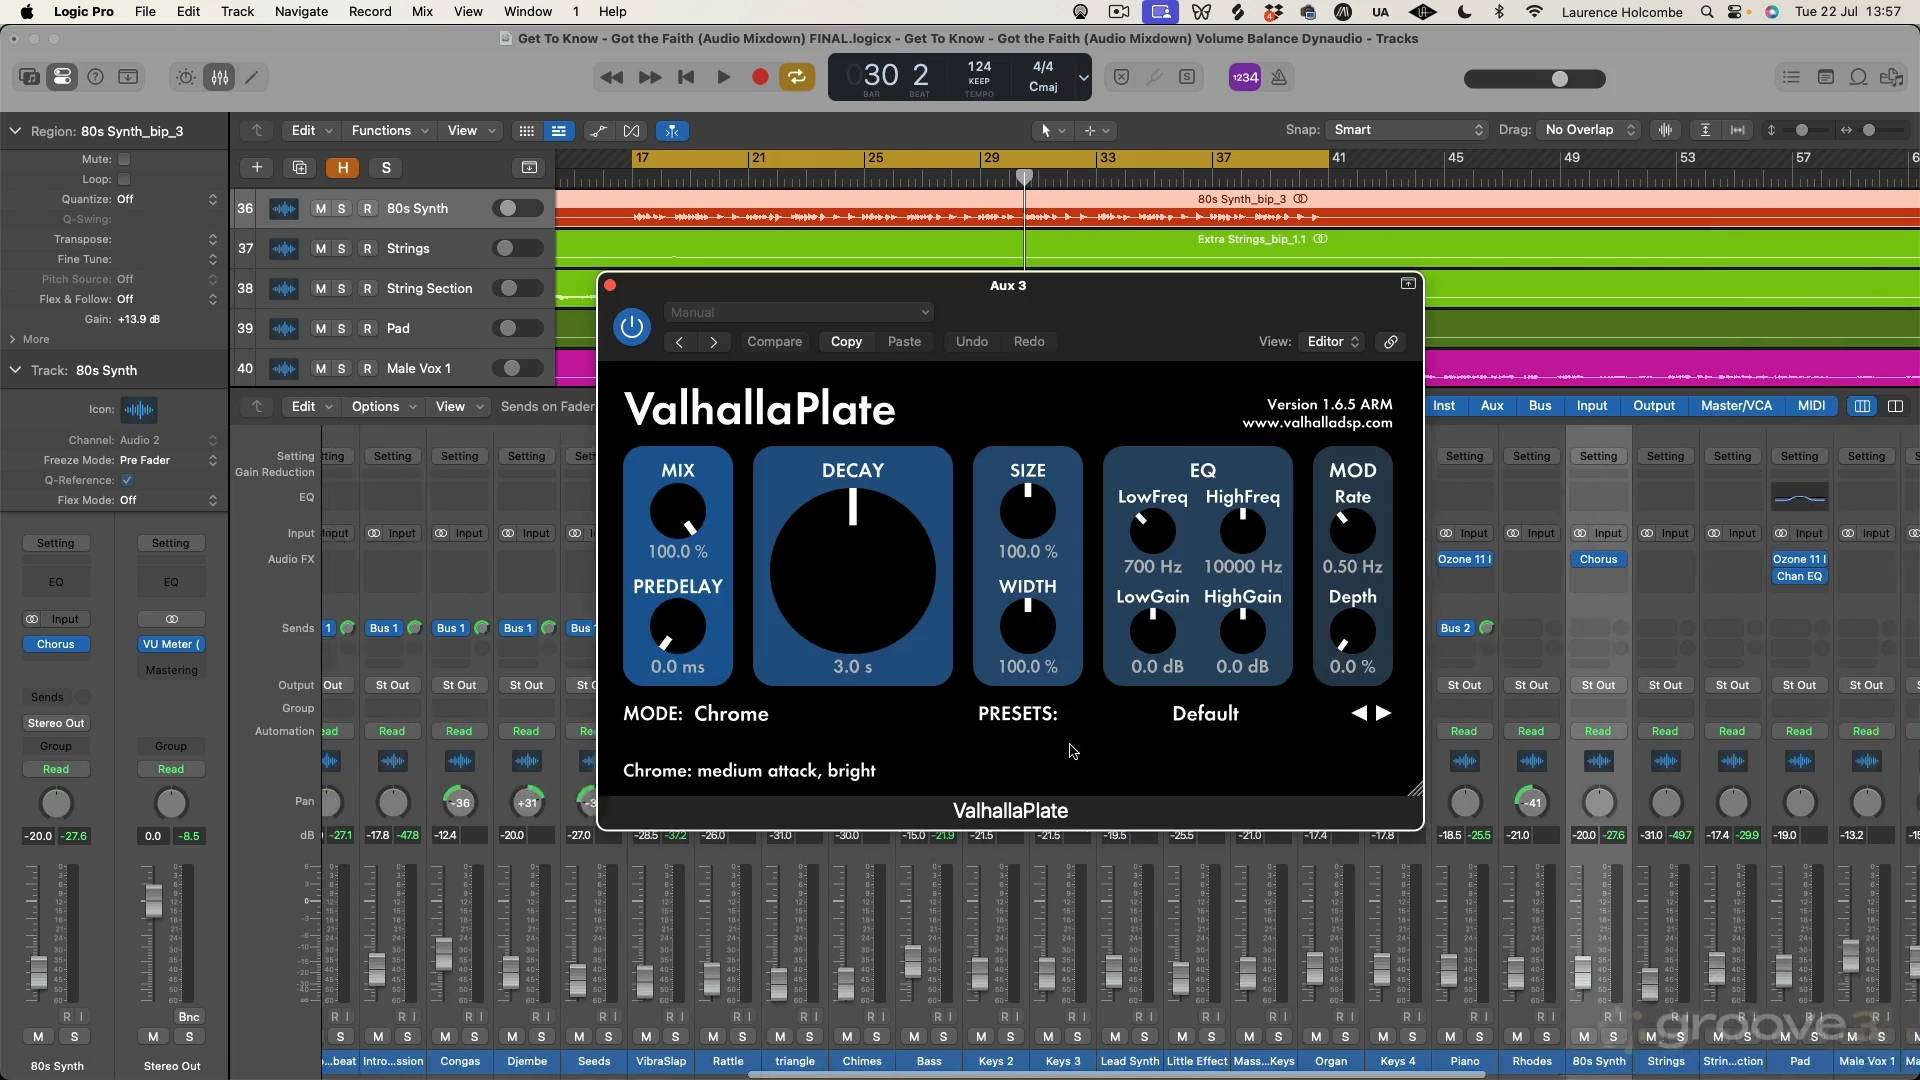Click the Tuner icon in the control bar
The image size is (1920, 1080).
(x=1154, y=76)
